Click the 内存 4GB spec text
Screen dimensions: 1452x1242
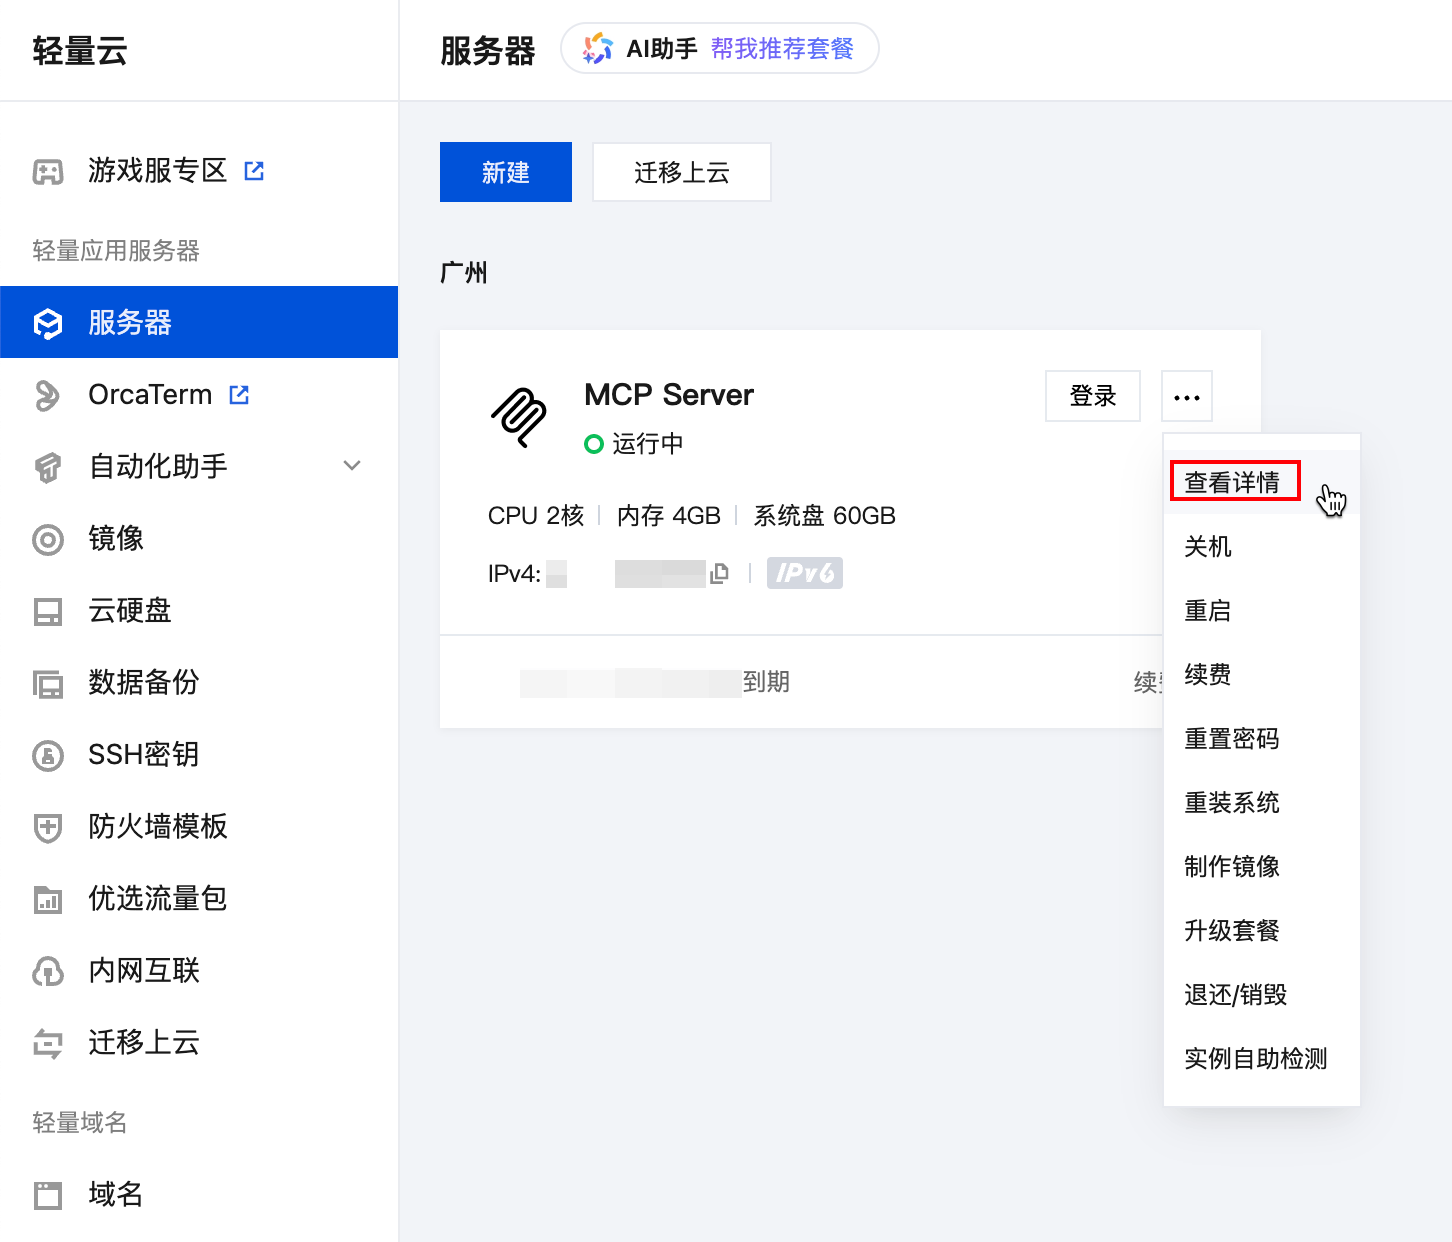pos(669,516)
